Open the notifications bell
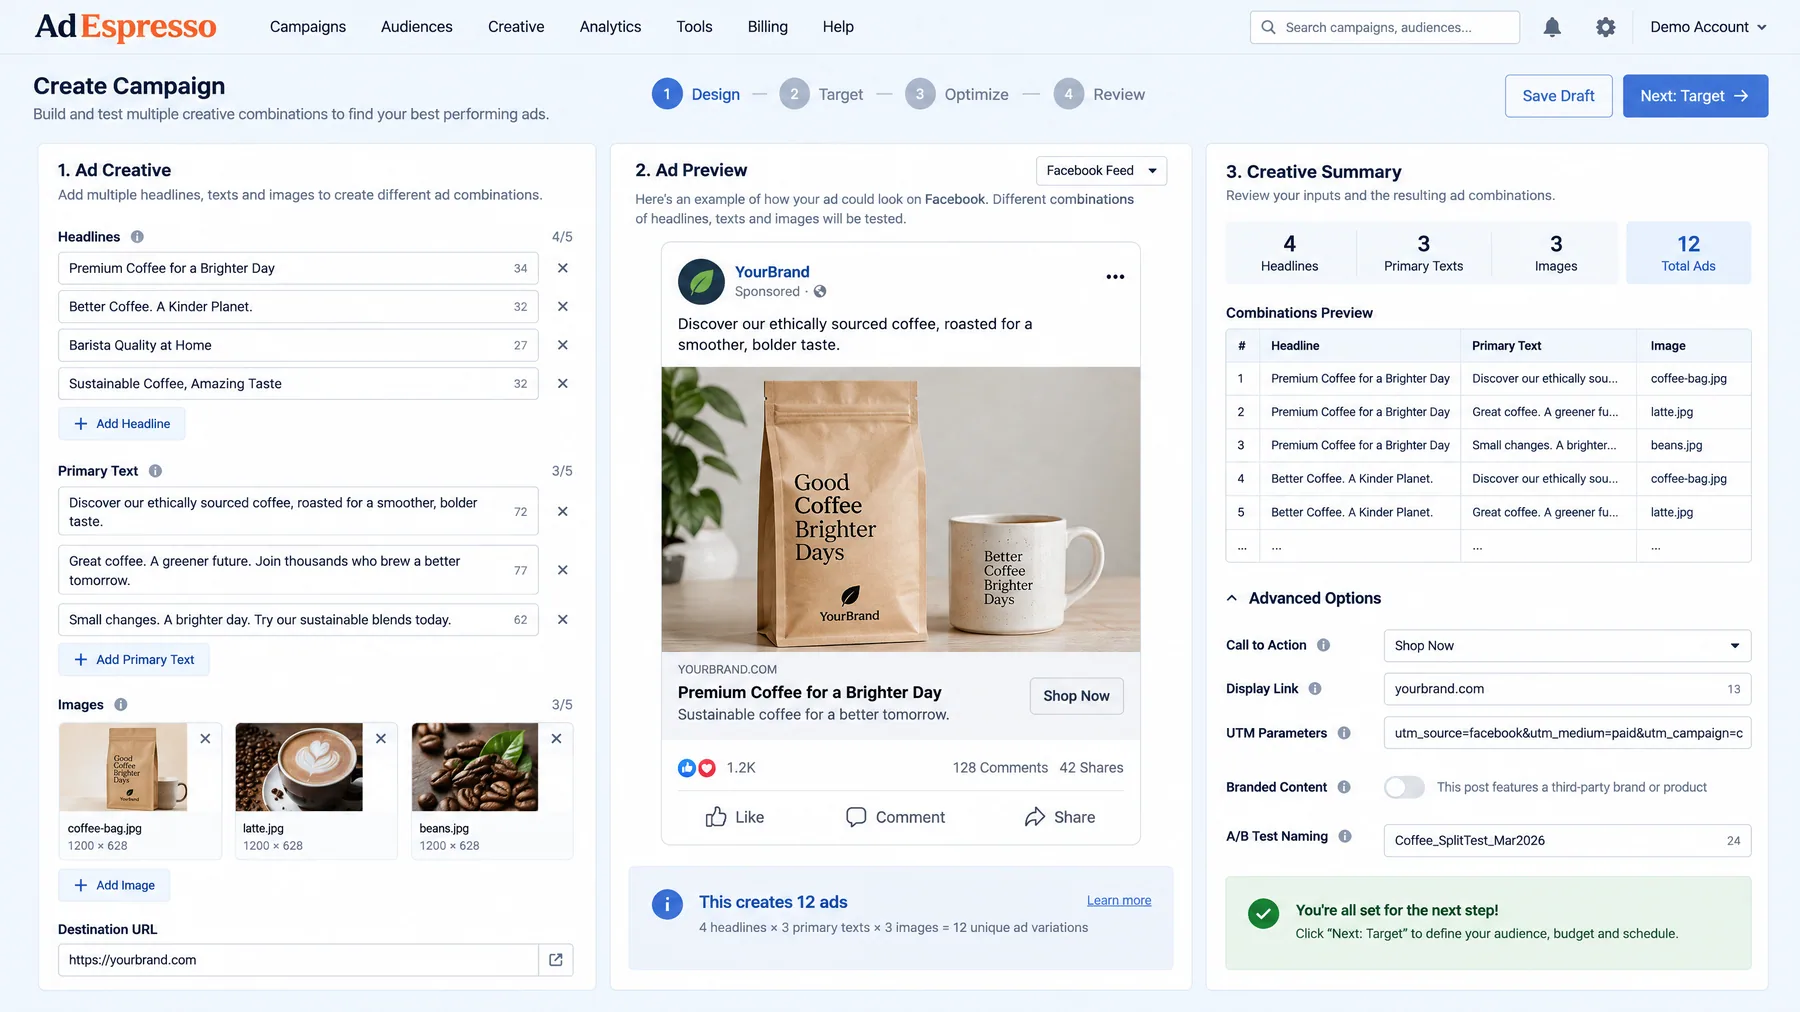 click(1551, 27)
